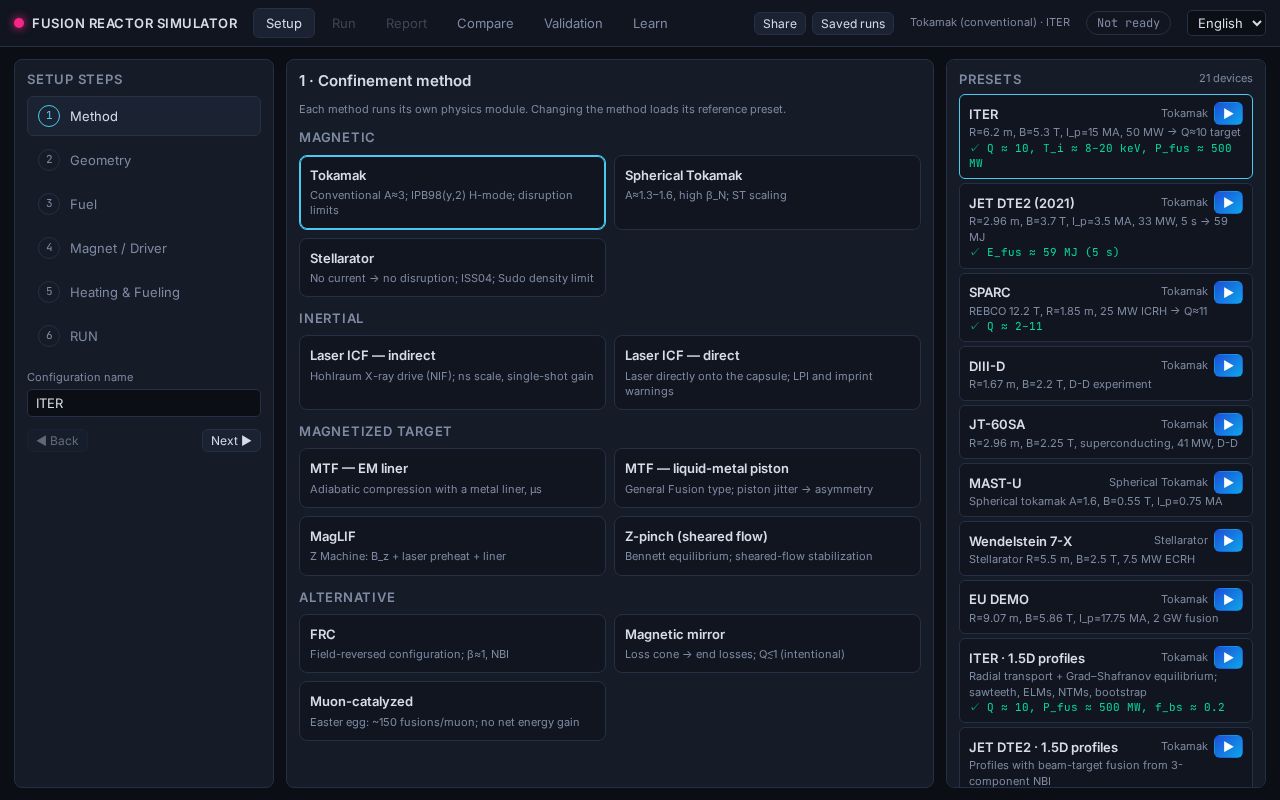This screenshot has width=1280, height=800.
Task: Pick Laser ICF — indirect method
Action: pyautogui.click(x=452, y=372)
